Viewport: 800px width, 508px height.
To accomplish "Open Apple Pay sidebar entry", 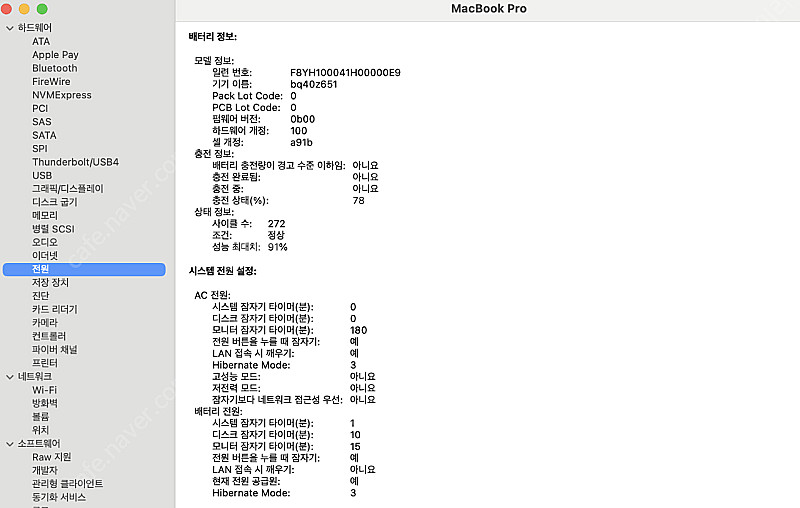I will (55, 55).
